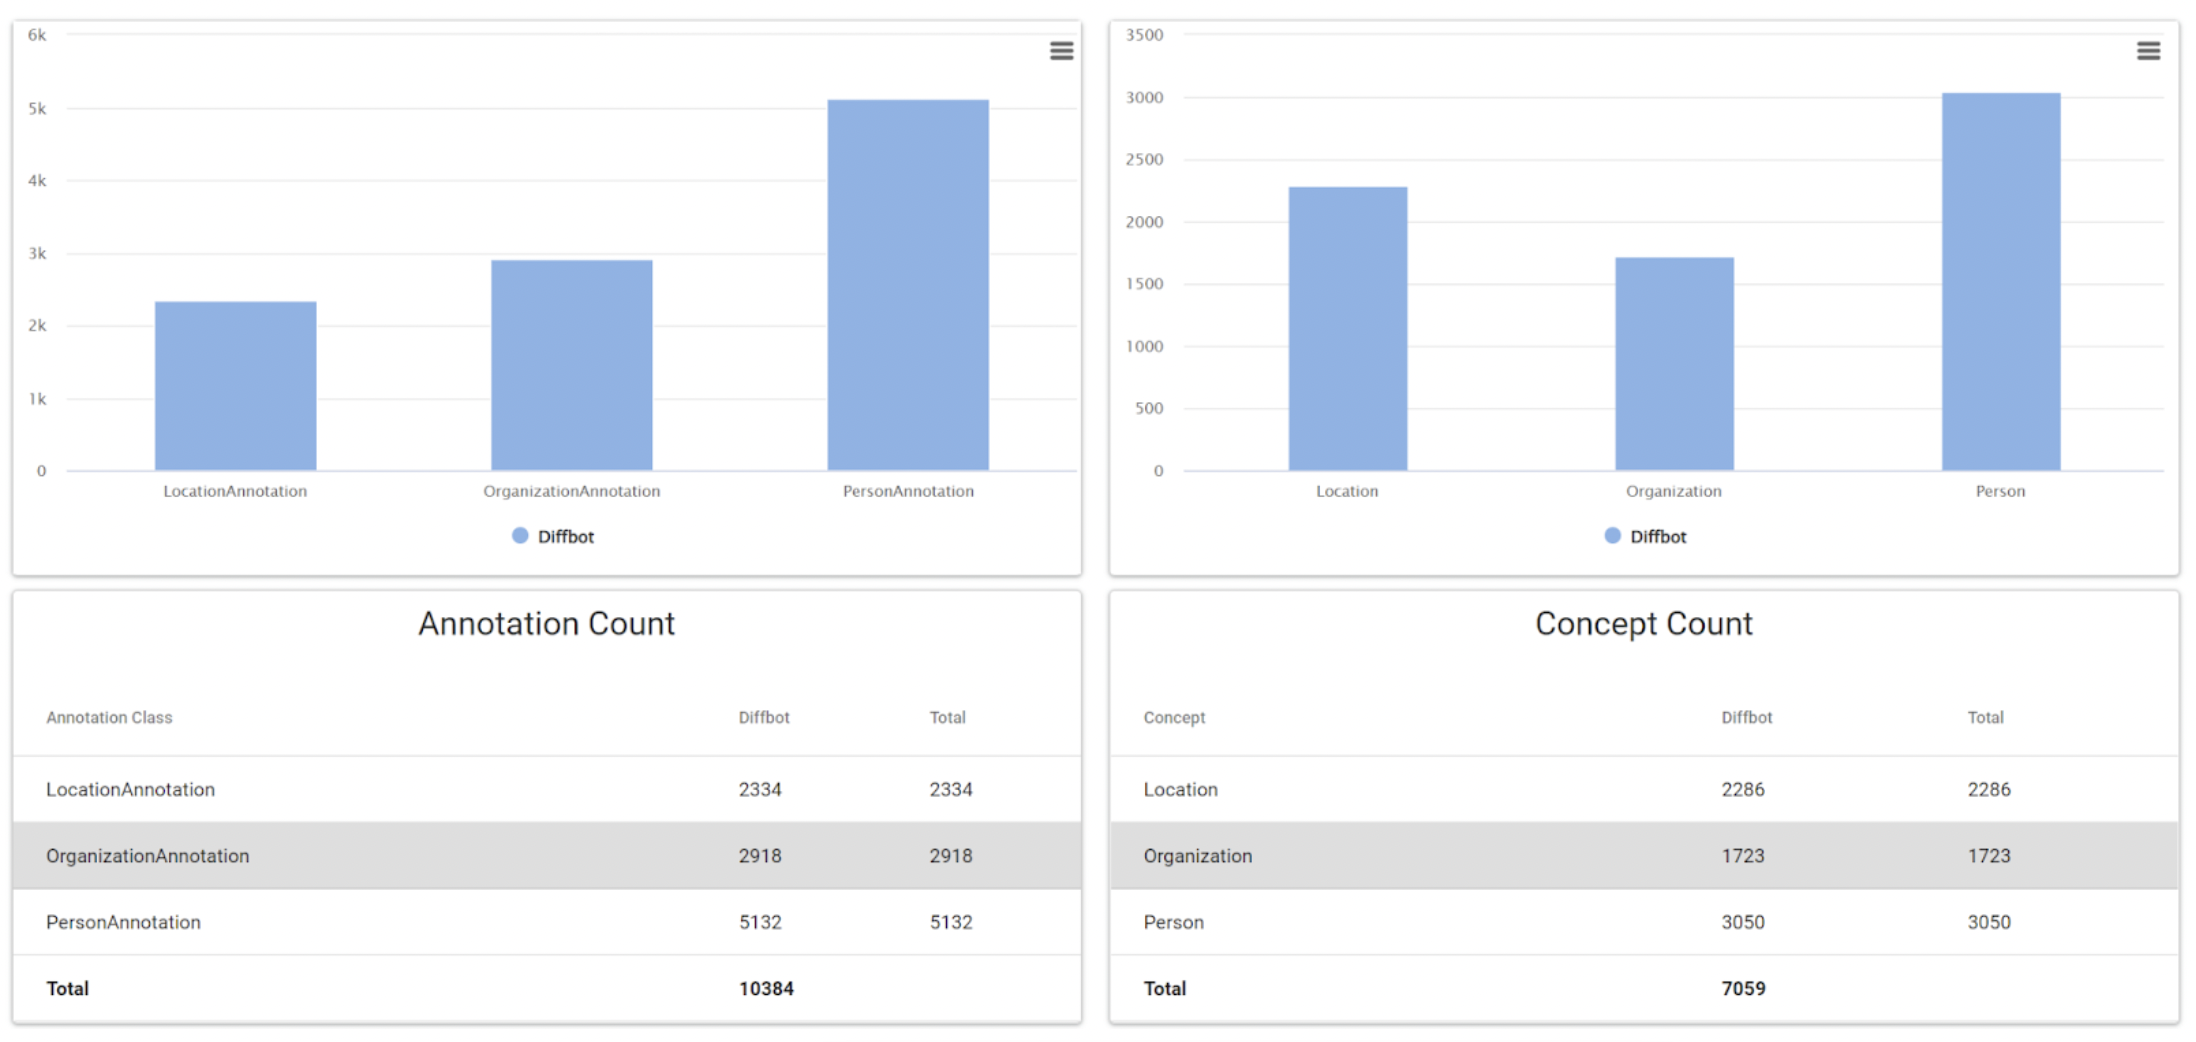Click the PersonAnnotation bar

click(908, 285)
